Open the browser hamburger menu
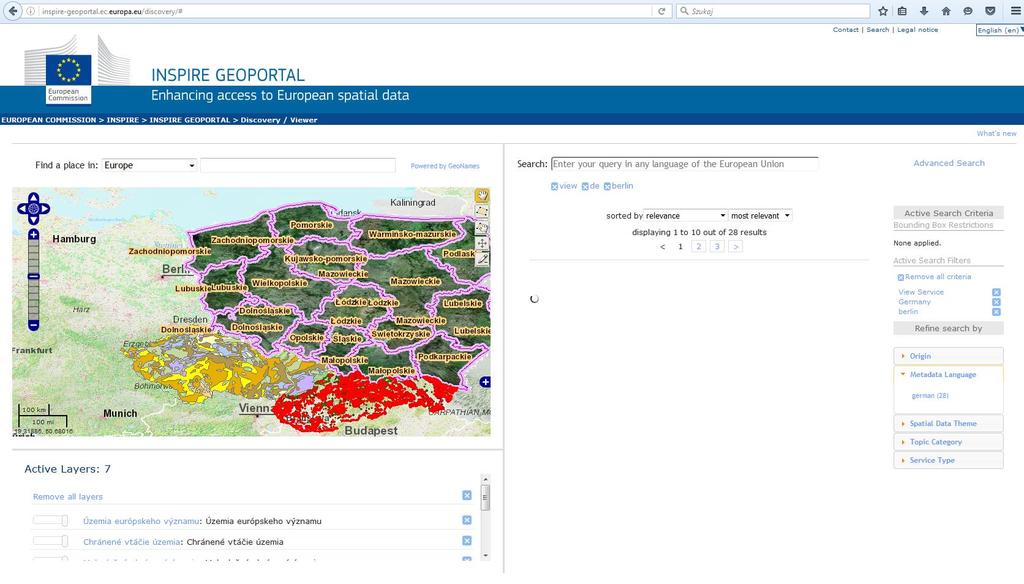 pos(1016,11)
